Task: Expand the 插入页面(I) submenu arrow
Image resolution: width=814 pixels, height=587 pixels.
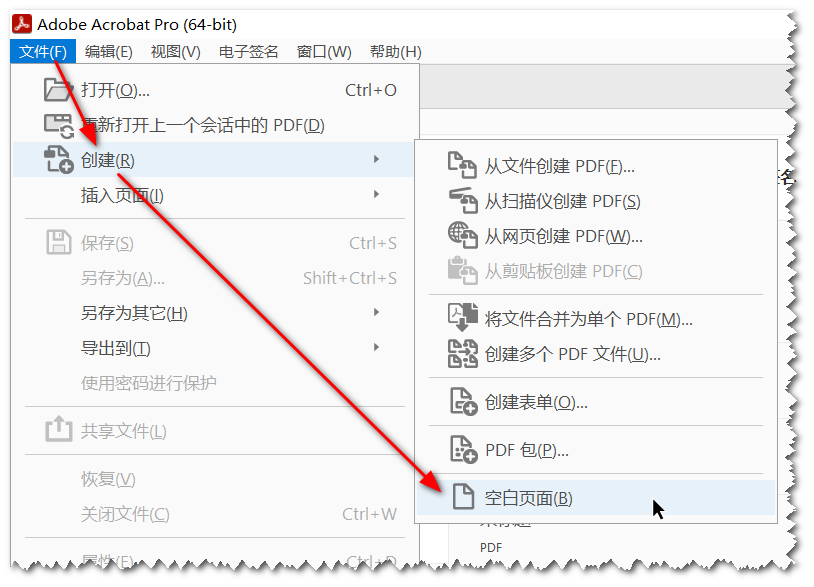Action: 376,194
